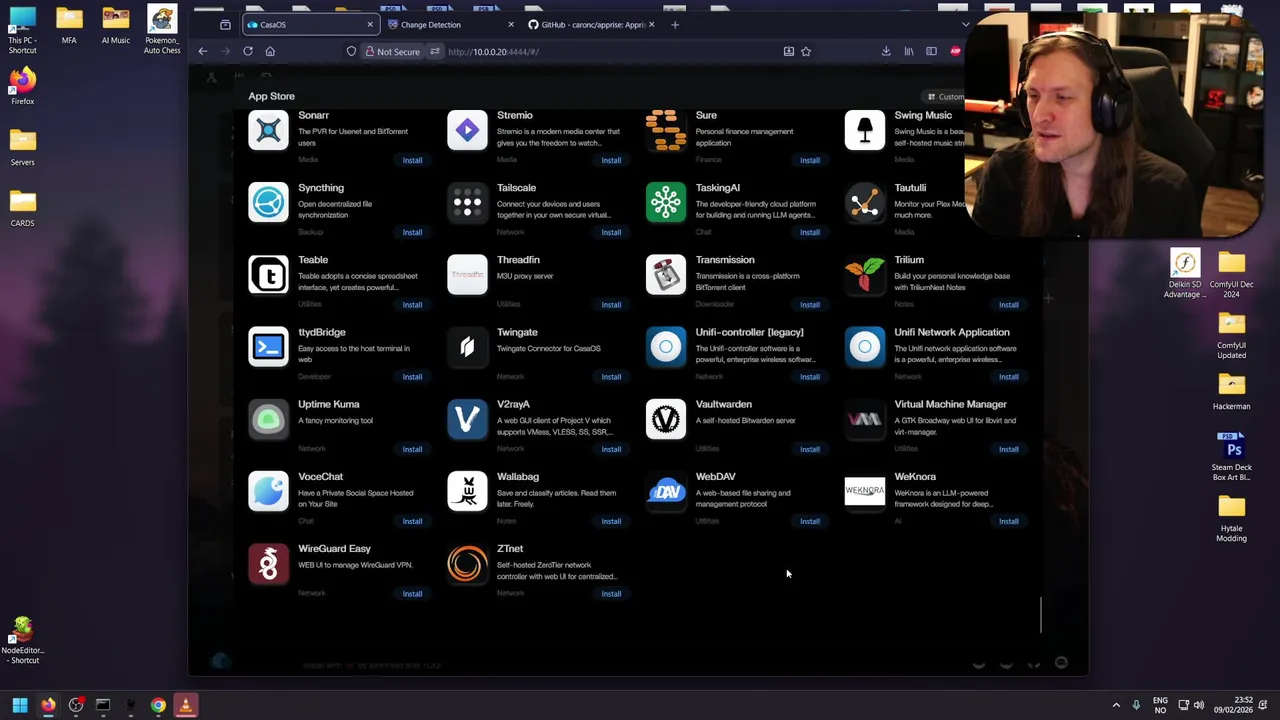Image resolution: width=1280 pixels, height=720 pixels.
Task: Open the WireGuard Easy app icon
Action: click(268, 563)
